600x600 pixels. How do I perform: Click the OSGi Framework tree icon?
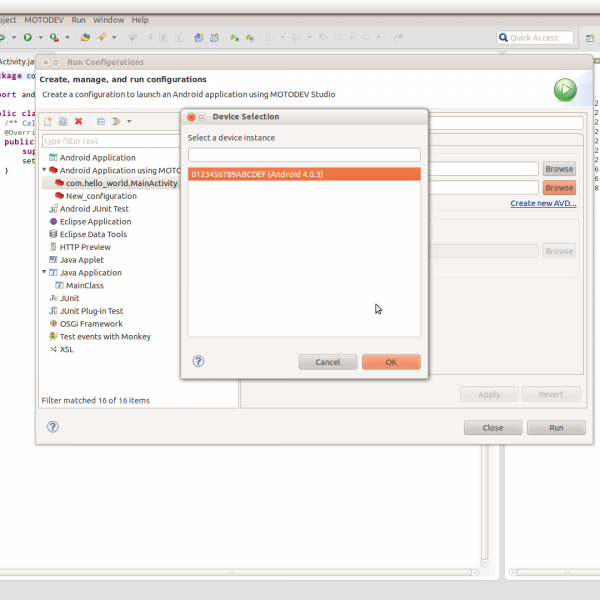(53, 323)
